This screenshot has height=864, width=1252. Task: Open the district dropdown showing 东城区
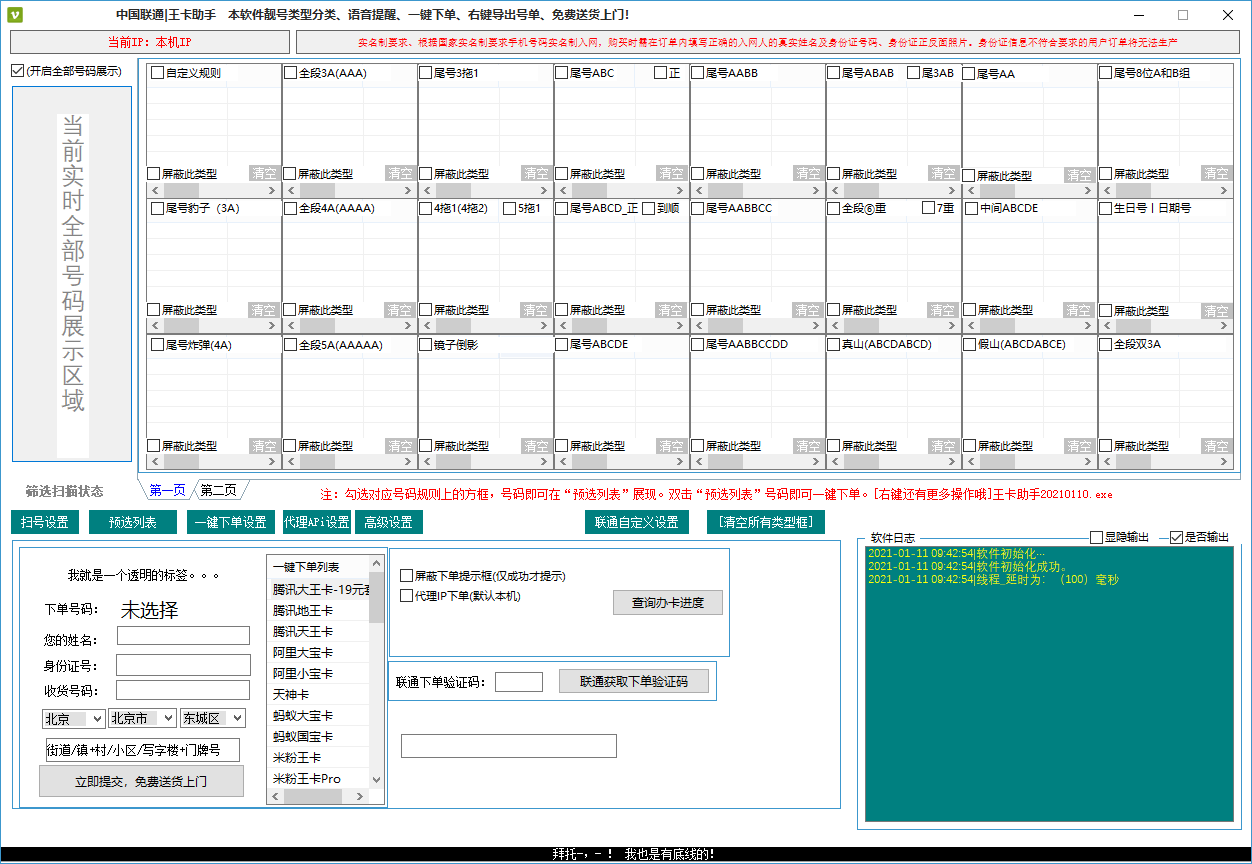212,718
